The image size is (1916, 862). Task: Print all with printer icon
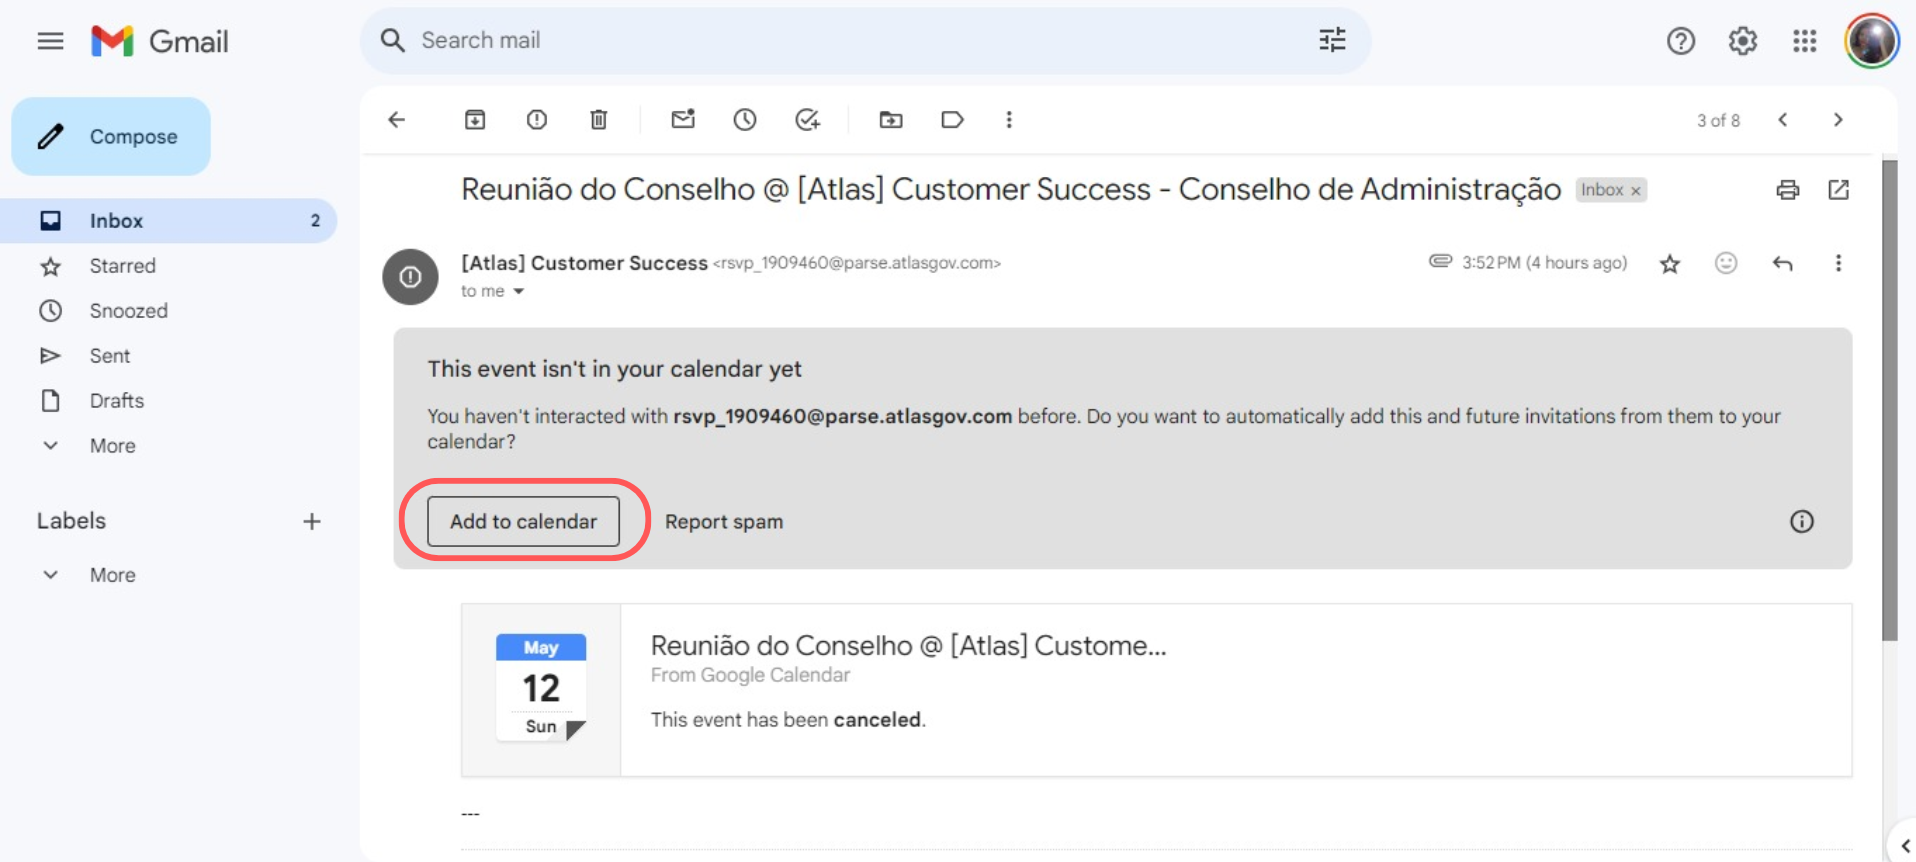point(1788,190)
